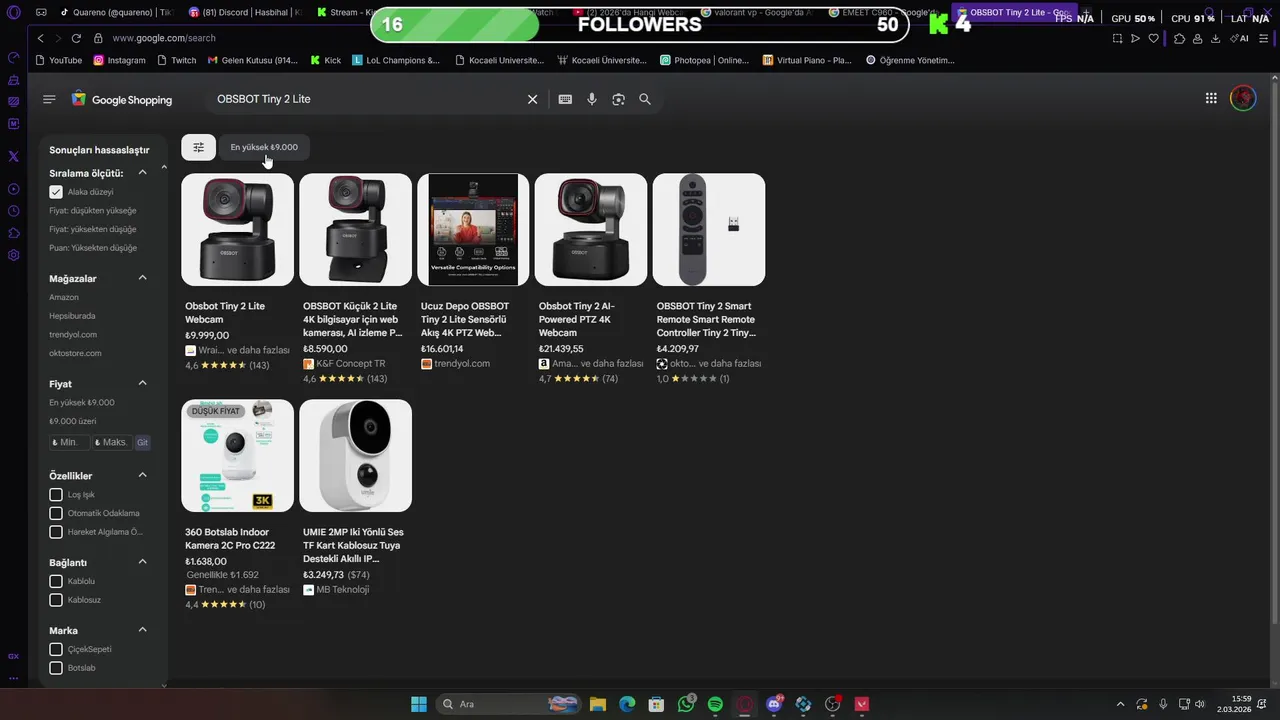This screenshot has width=1280, height=720.
Task: Open WhatsApp from the taskbar
Action: 686,704
